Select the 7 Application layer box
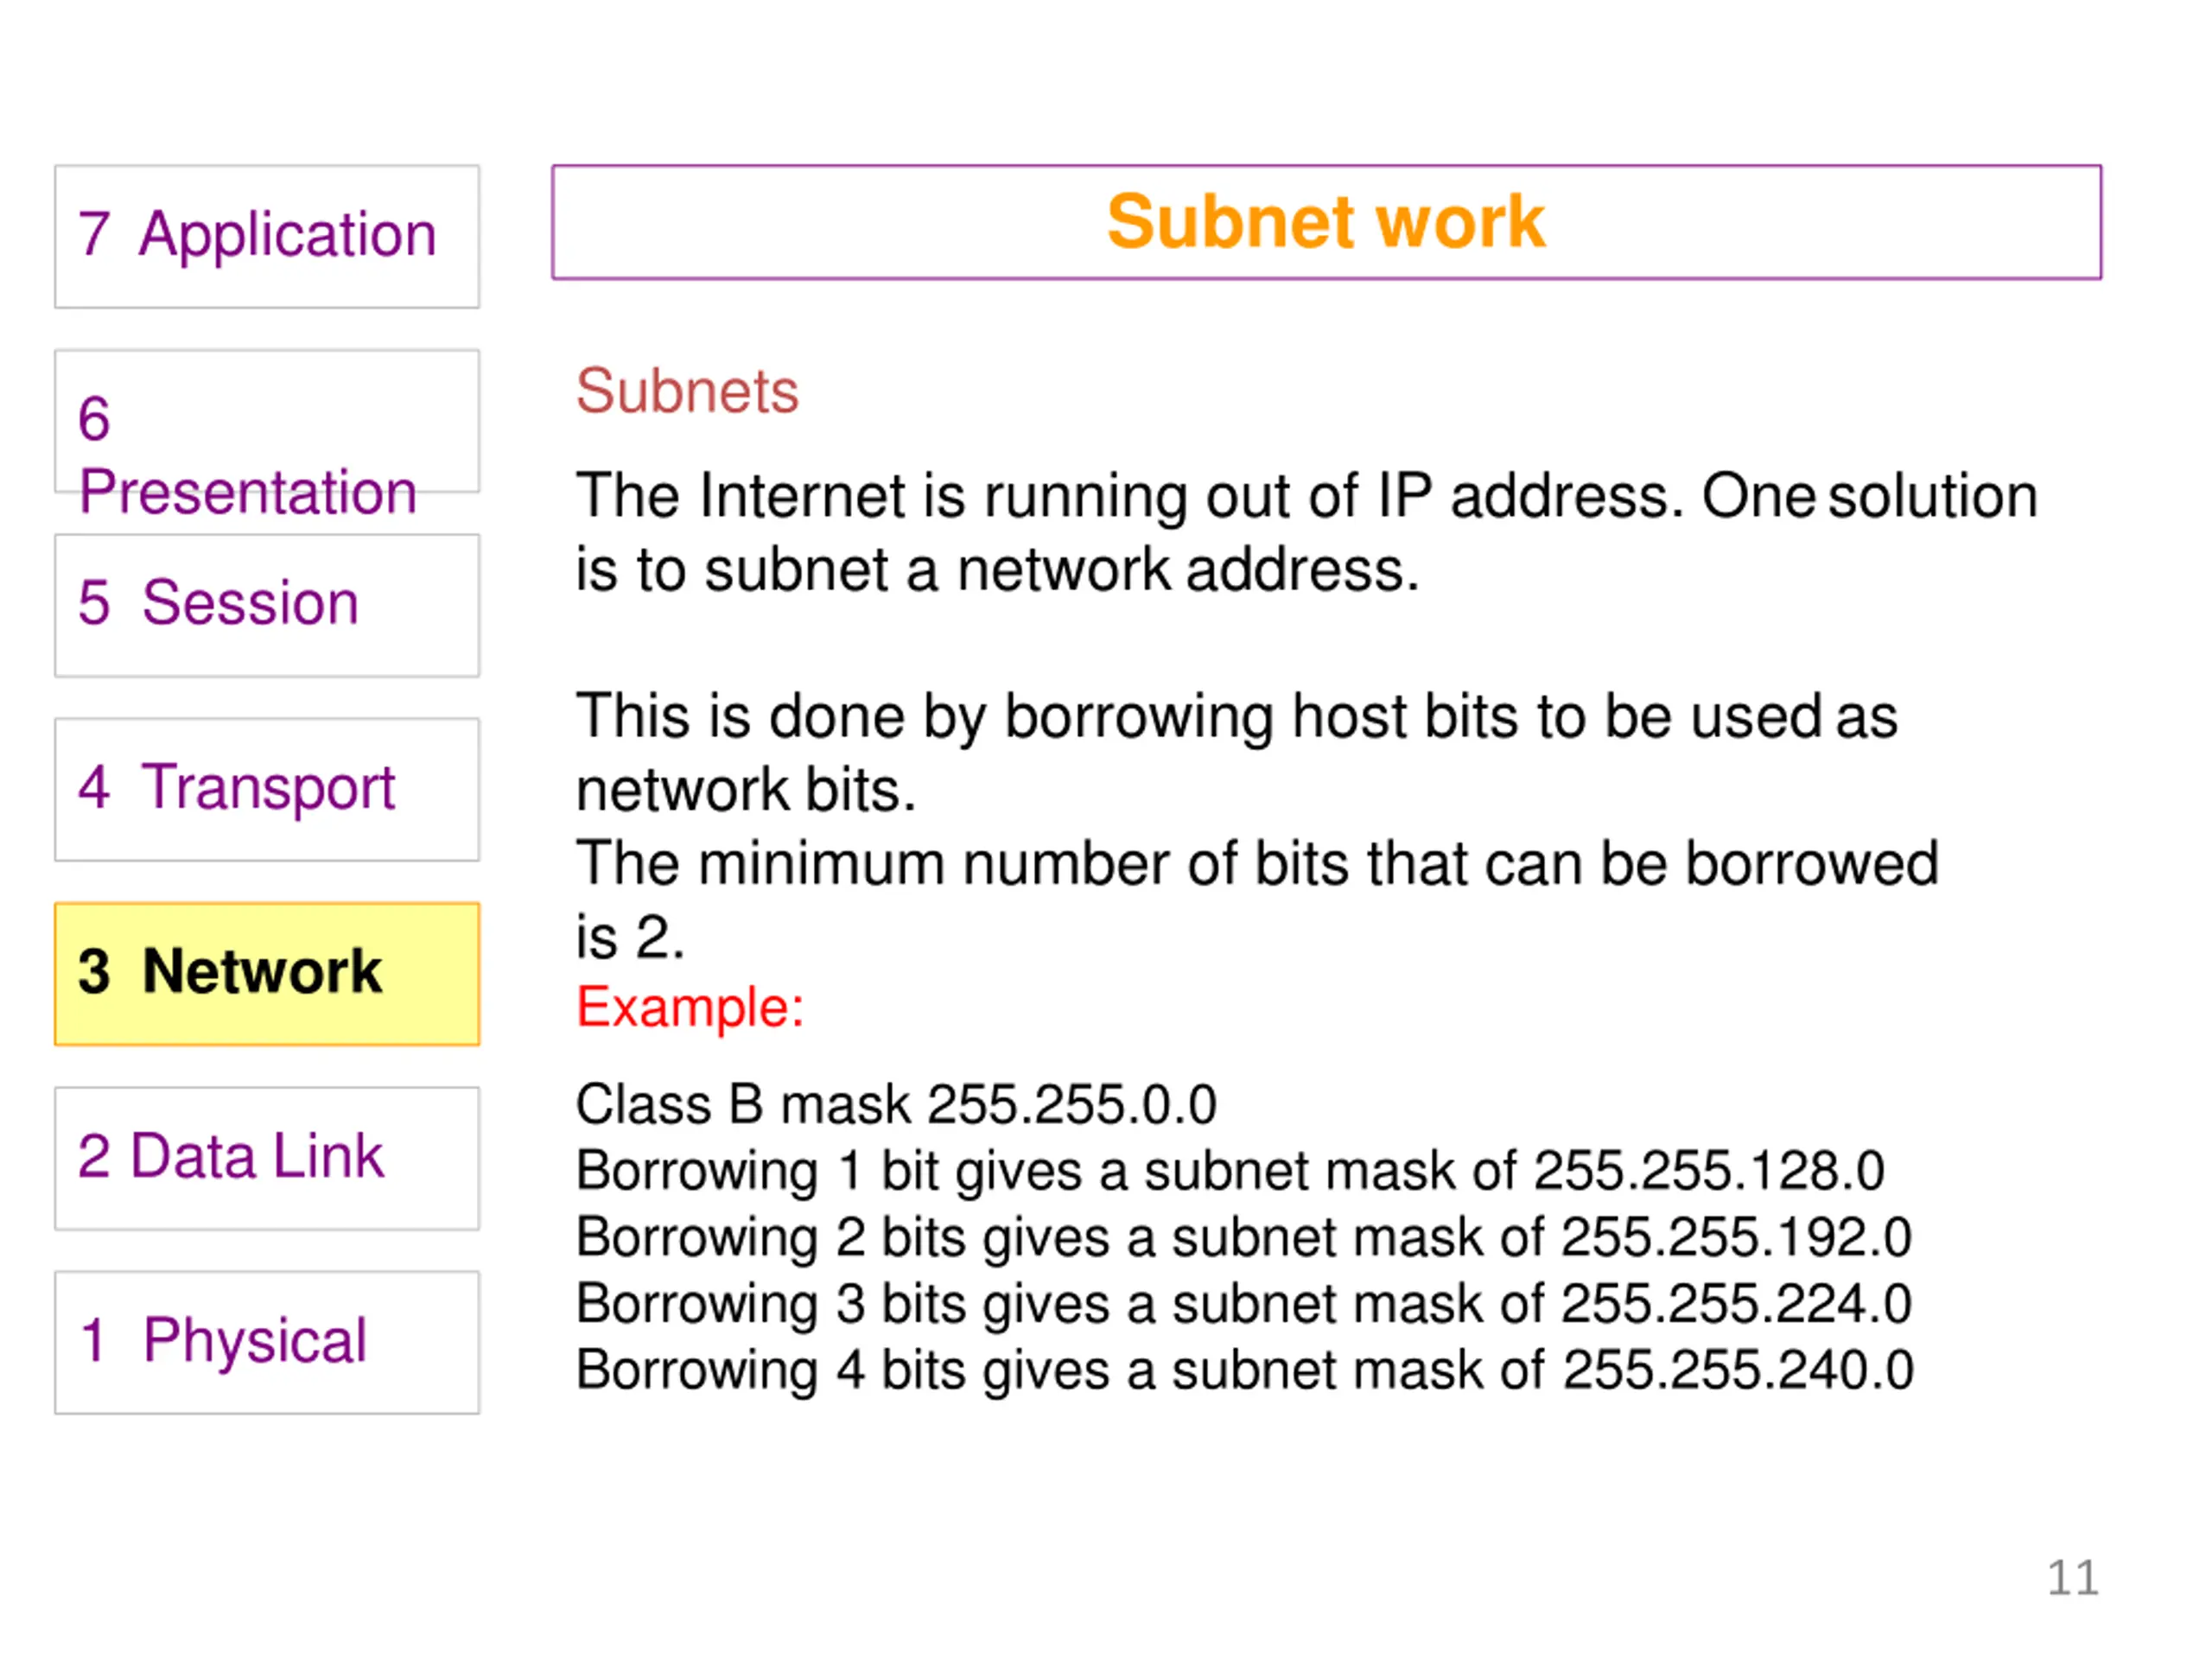This screenshot has height=1659, width=2212. click(x=267, y=237)
